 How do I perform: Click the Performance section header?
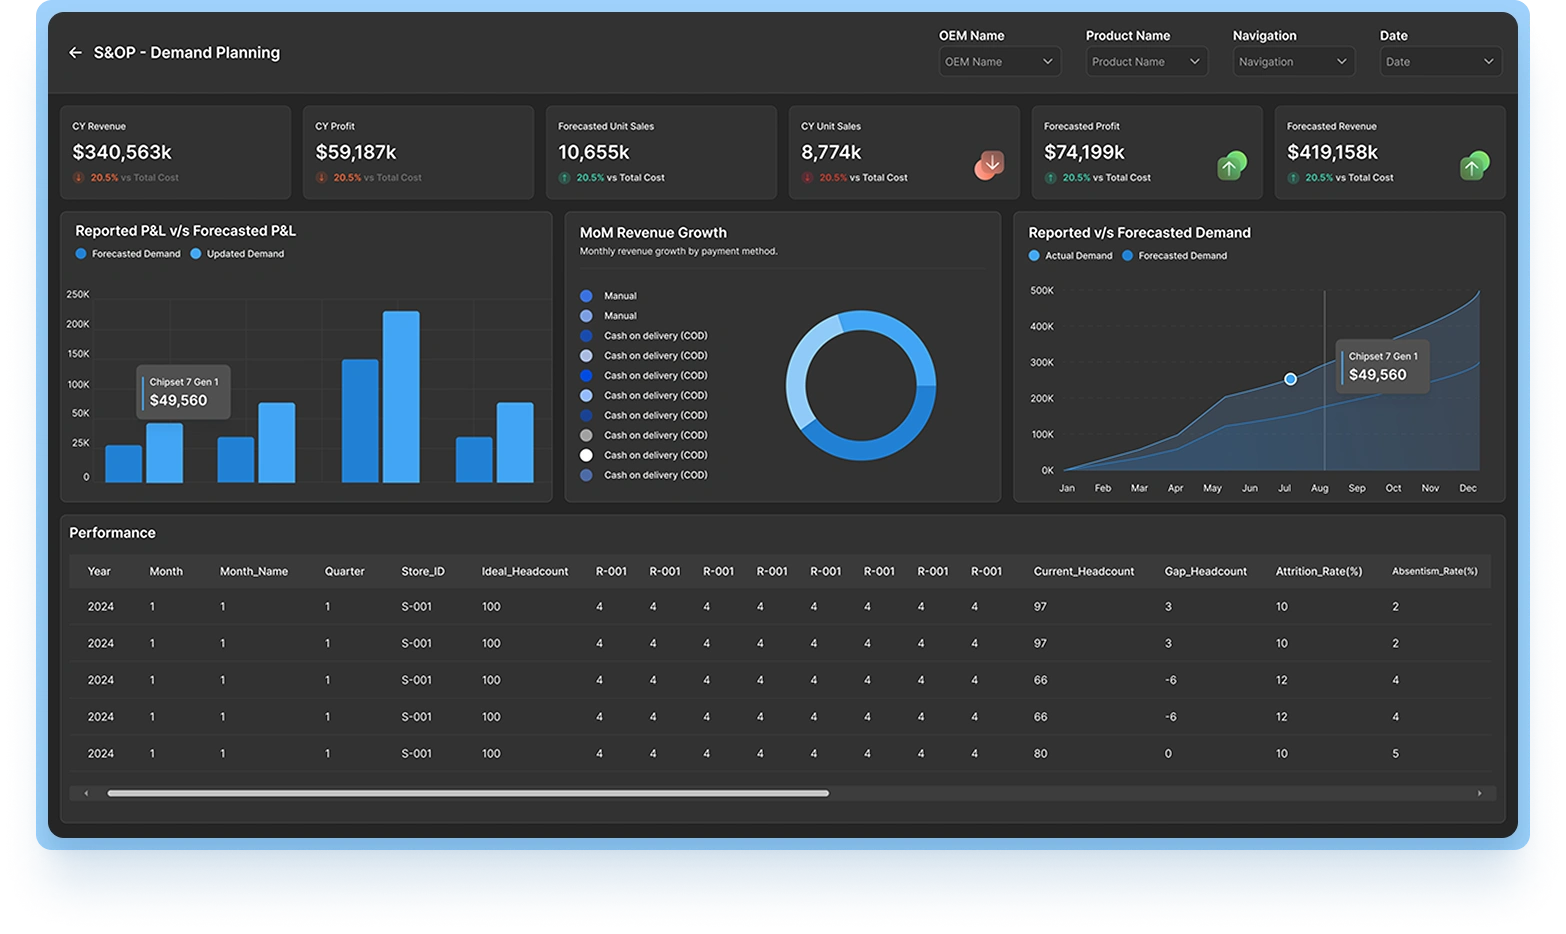coord(111,533)
